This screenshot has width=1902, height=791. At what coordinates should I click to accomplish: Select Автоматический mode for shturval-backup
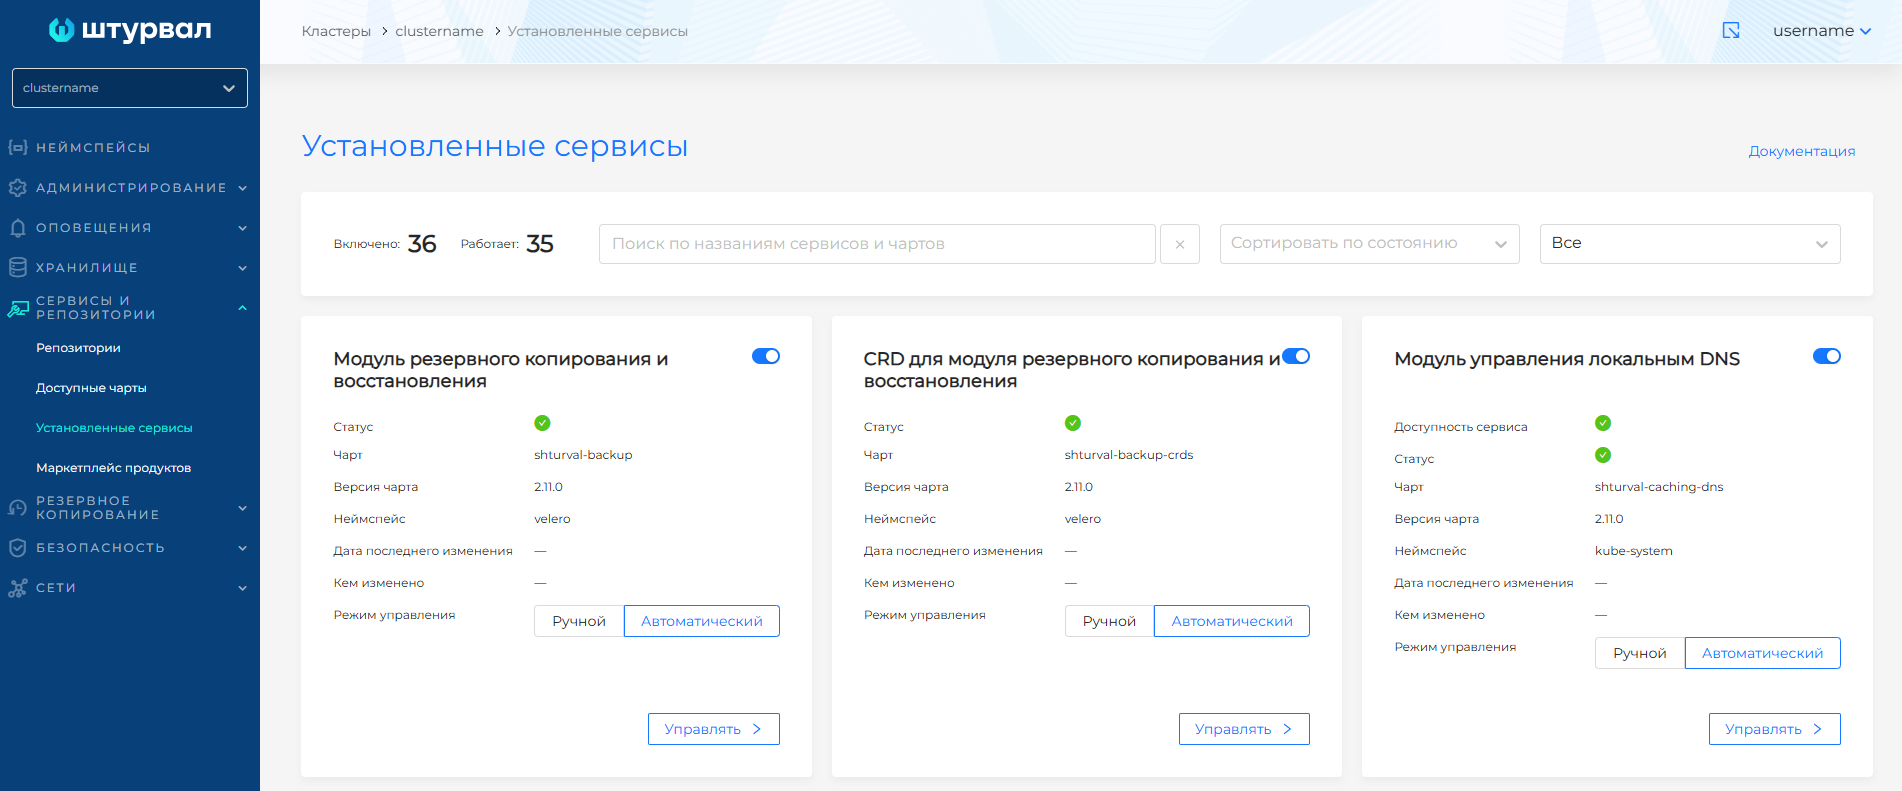[x=702, y=621]
